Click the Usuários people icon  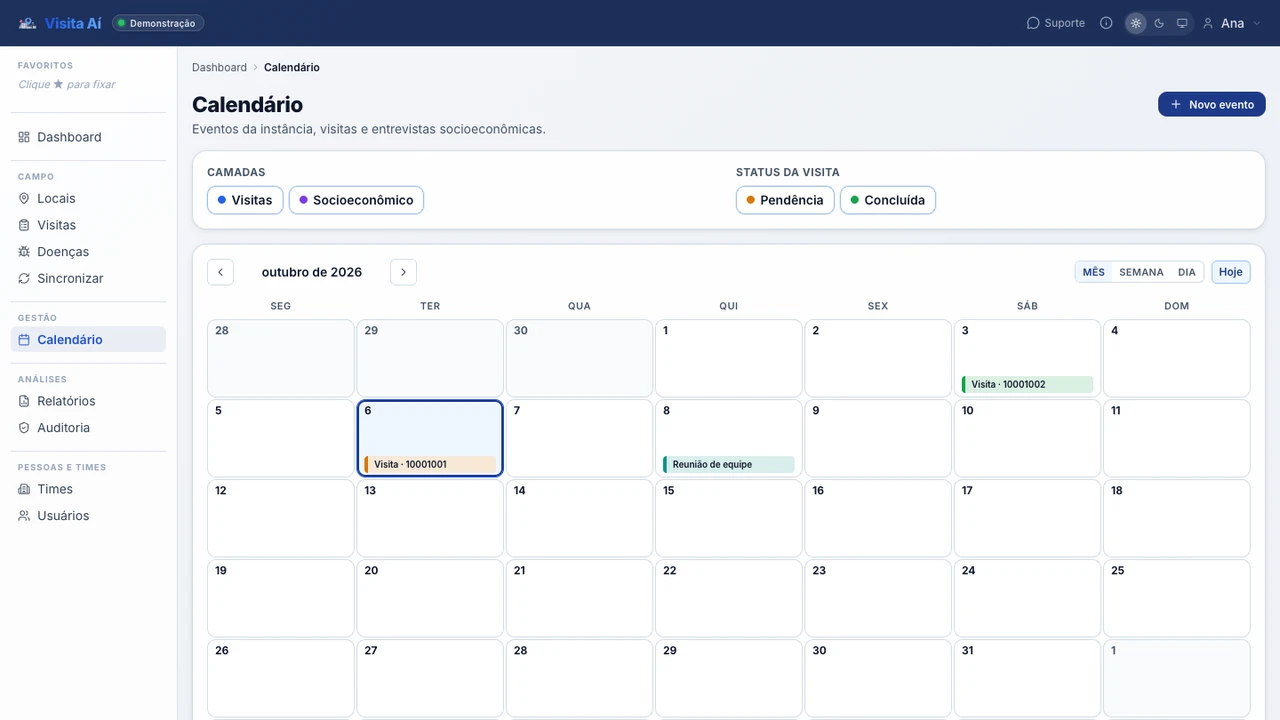[24, 516]
